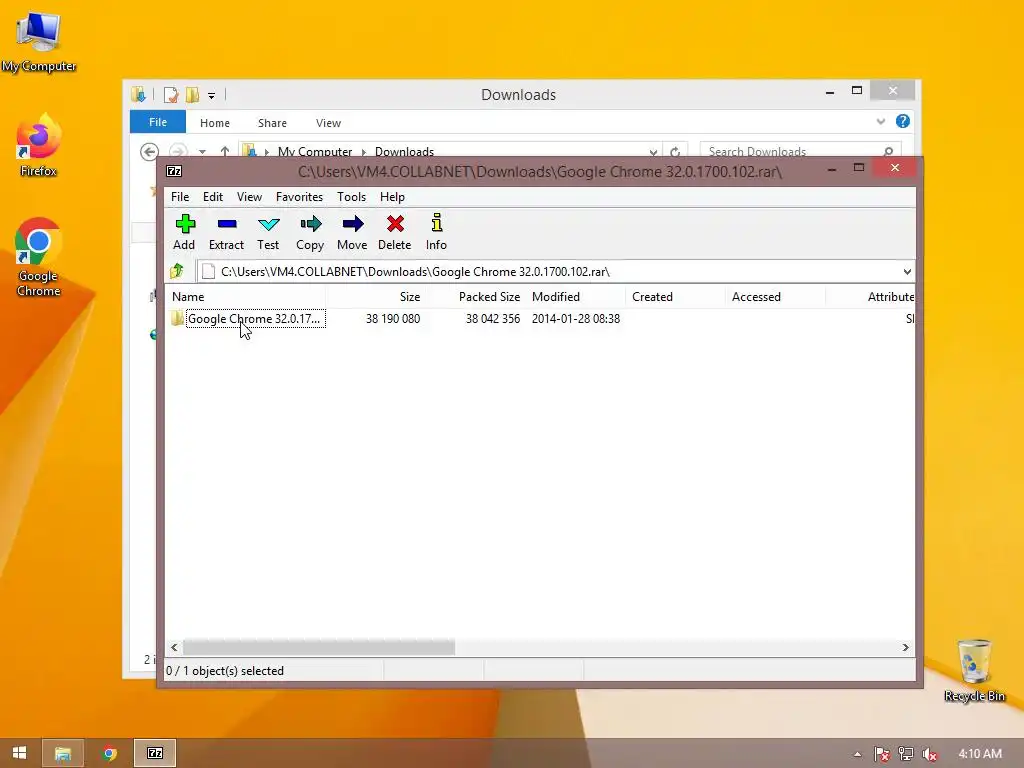Click the Move toolbar icon
Viewport: 1024px width, 768px height.
point(352,232)
